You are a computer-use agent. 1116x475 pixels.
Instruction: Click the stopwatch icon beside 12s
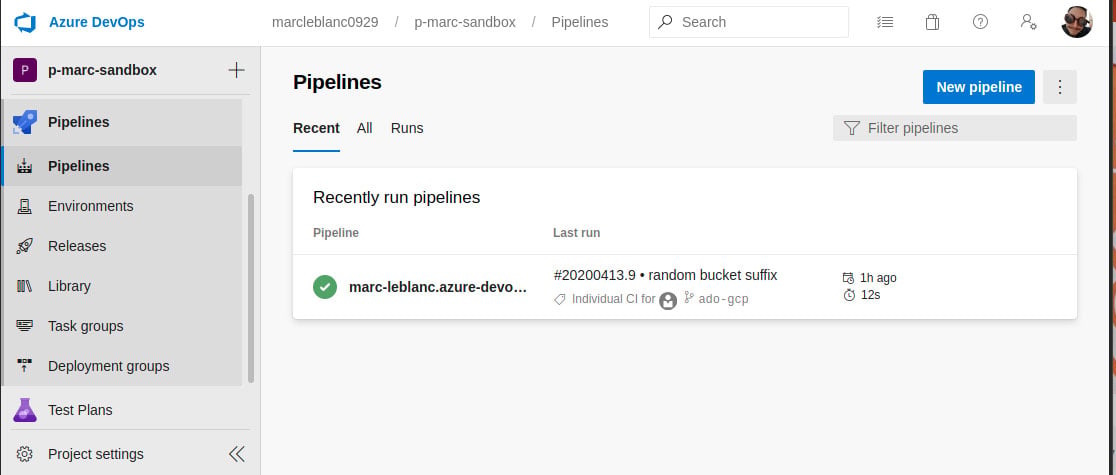848,295
